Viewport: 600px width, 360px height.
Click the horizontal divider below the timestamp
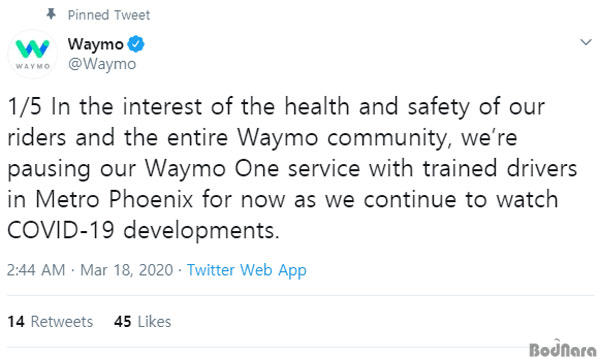(300, 295)
